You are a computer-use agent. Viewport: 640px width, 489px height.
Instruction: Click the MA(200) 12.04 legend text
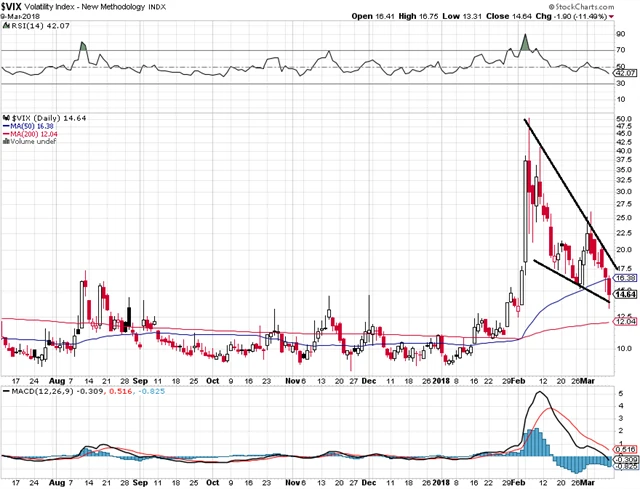34,134
